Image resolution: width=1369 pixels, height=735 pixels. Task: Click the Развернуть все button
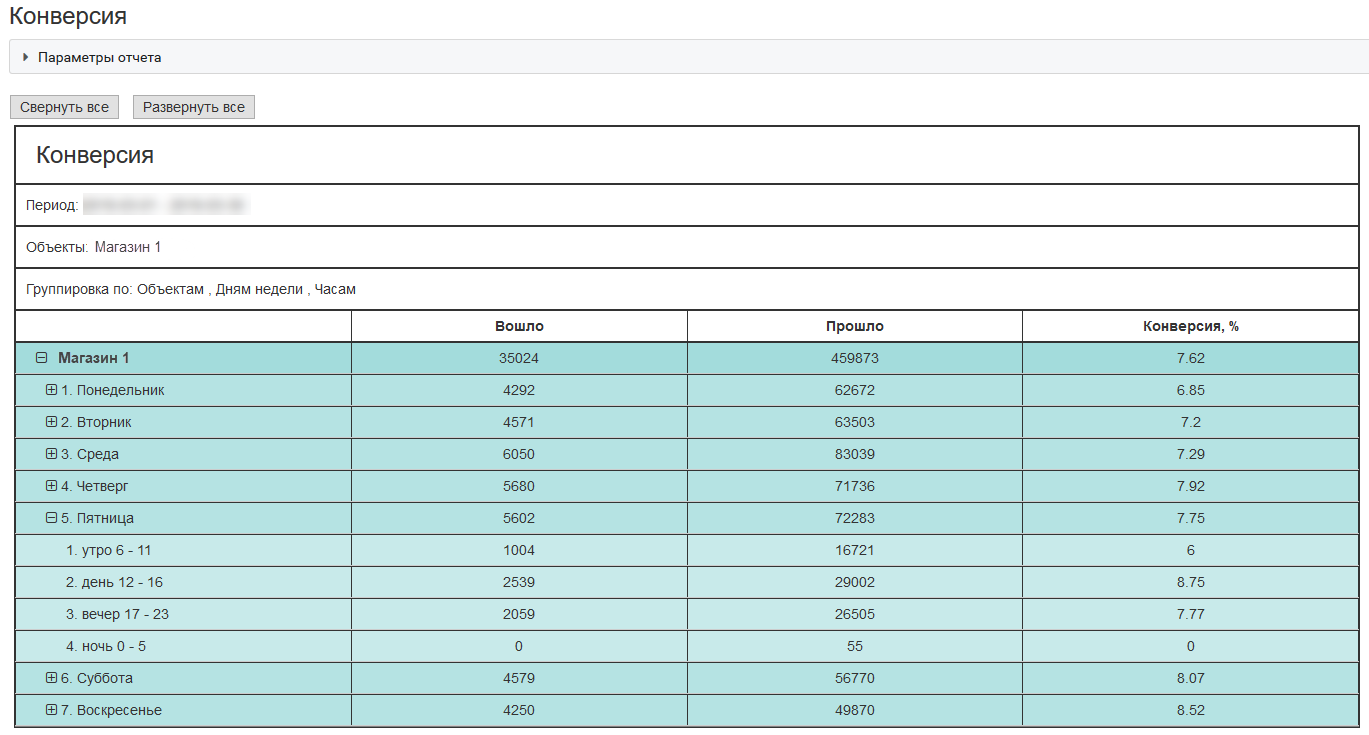pyautogui.click(x=194, y=107)
